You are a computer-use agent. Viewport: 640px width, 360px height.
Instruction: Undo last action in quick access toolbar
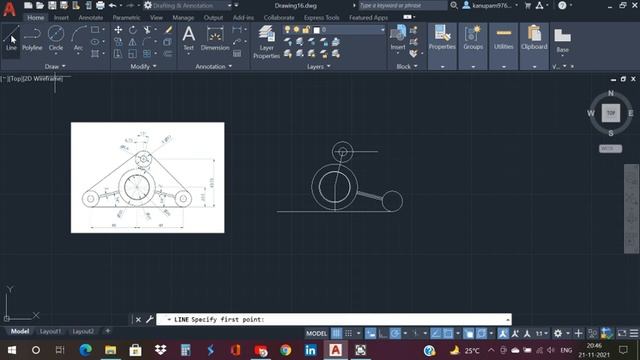tap(113, 5)
